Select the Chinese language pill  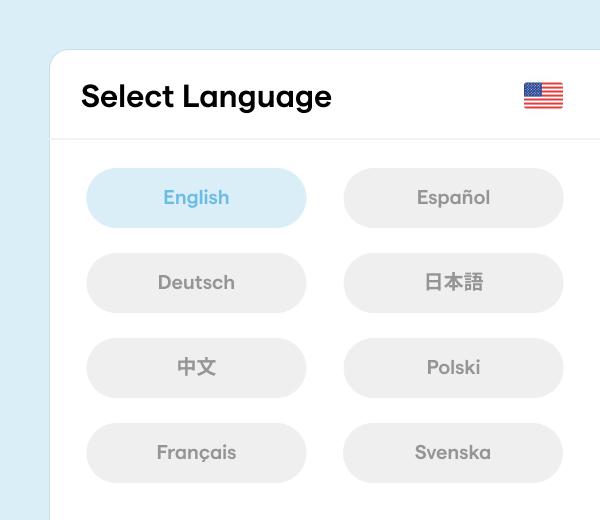coord(196,368)
